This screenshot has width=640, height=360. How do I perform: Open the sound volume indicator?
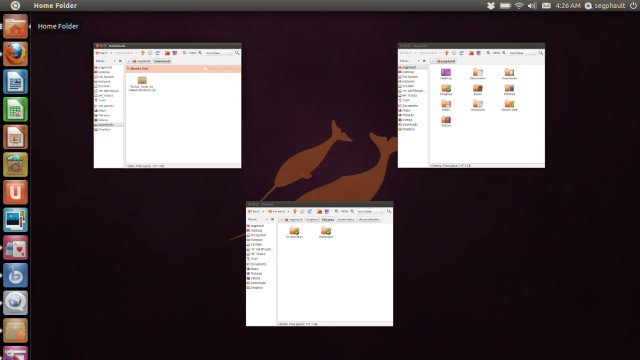coord(532,6)
